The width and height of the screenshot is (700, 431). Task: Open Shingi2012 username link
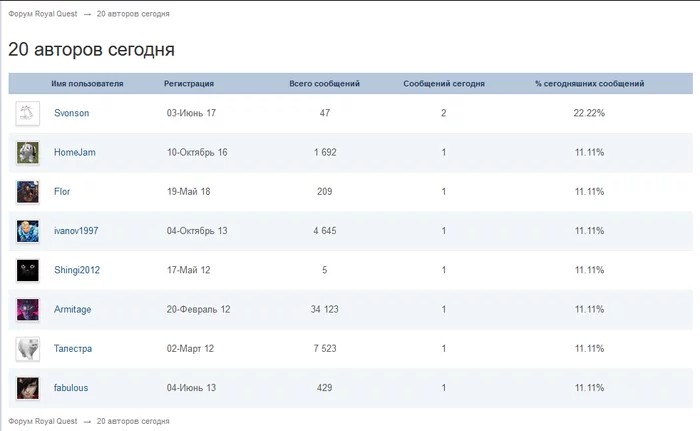[77, 270]
